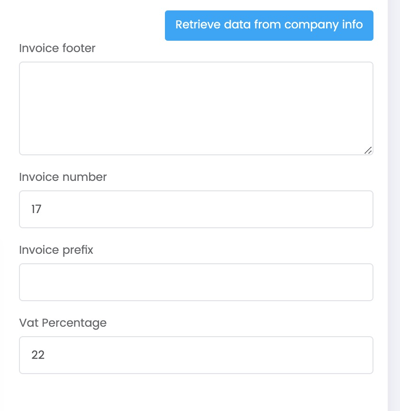
Task: Click the word Retrieve on blue button
Action: tap(198, 25)
